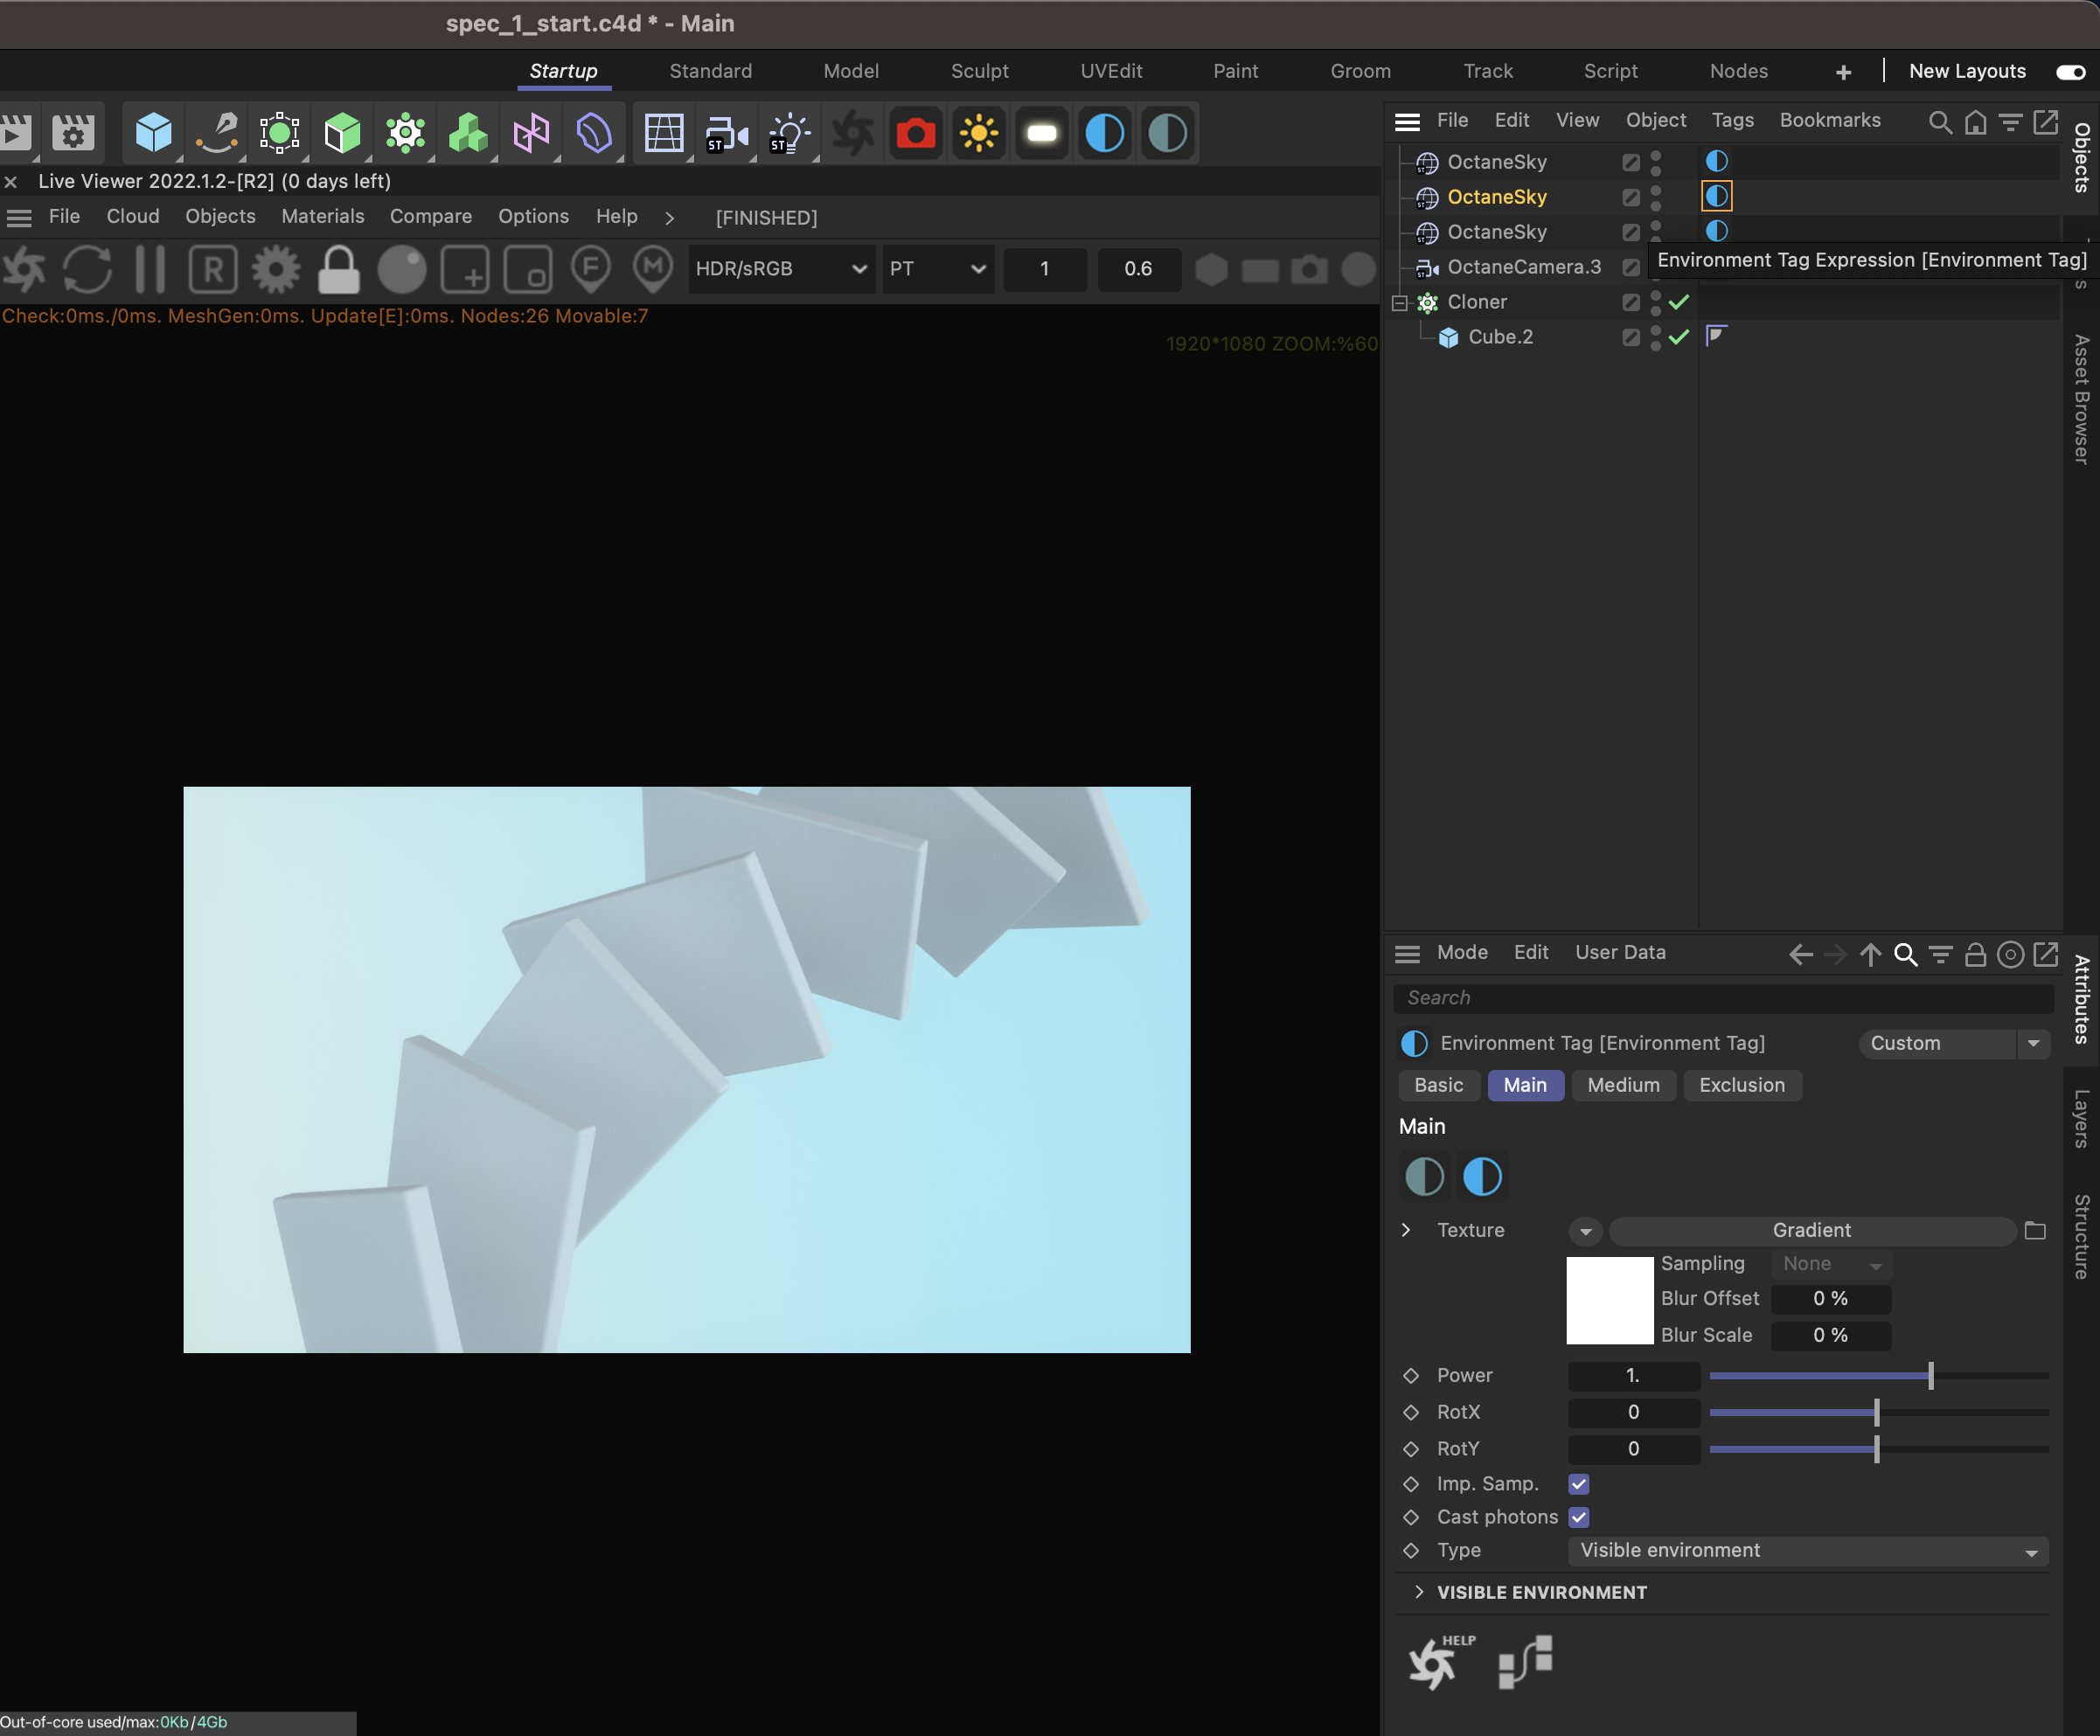The image size is (2100, 1736).
Task: Toggle the layer box on the OctaneCamera.3 row
Action: point(1631,267)
